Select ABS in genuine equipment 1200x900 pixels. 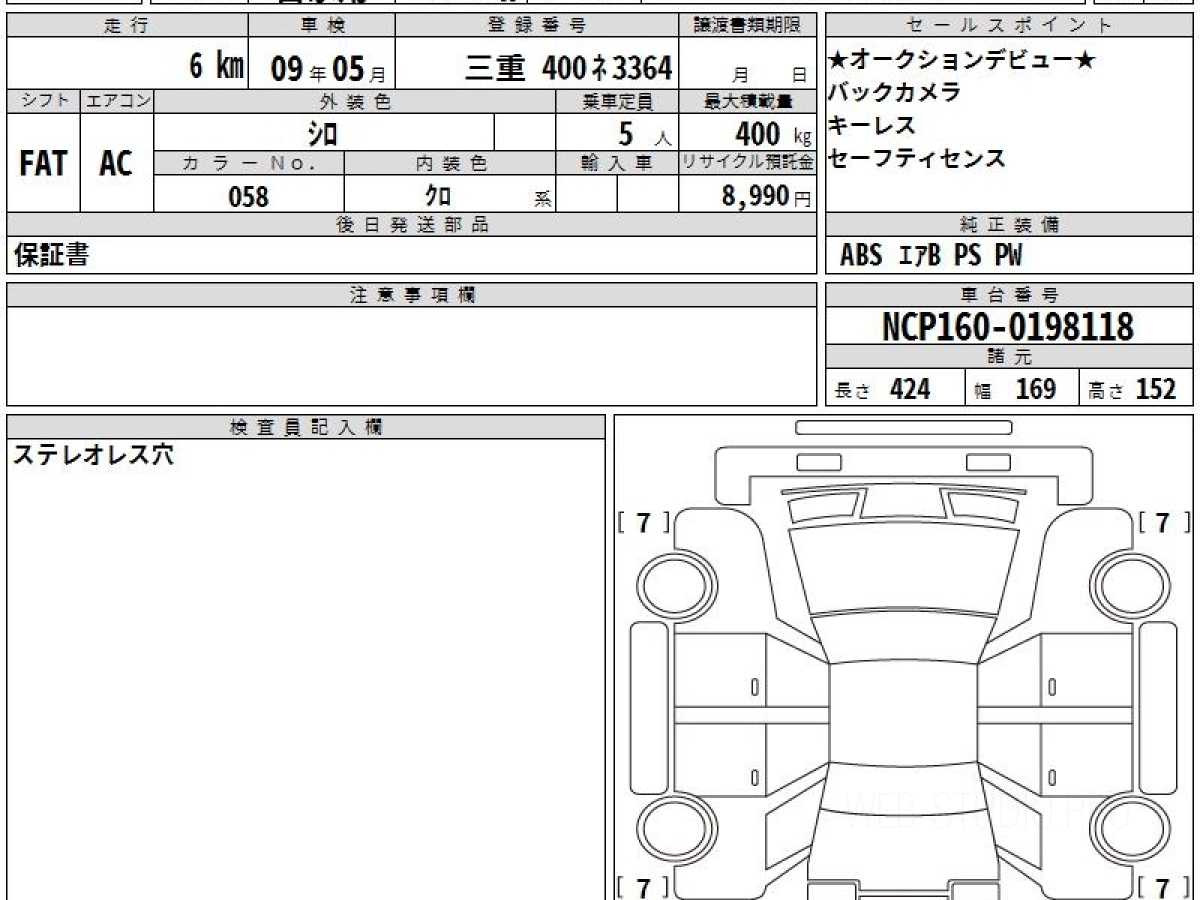[x=861, y=256]
